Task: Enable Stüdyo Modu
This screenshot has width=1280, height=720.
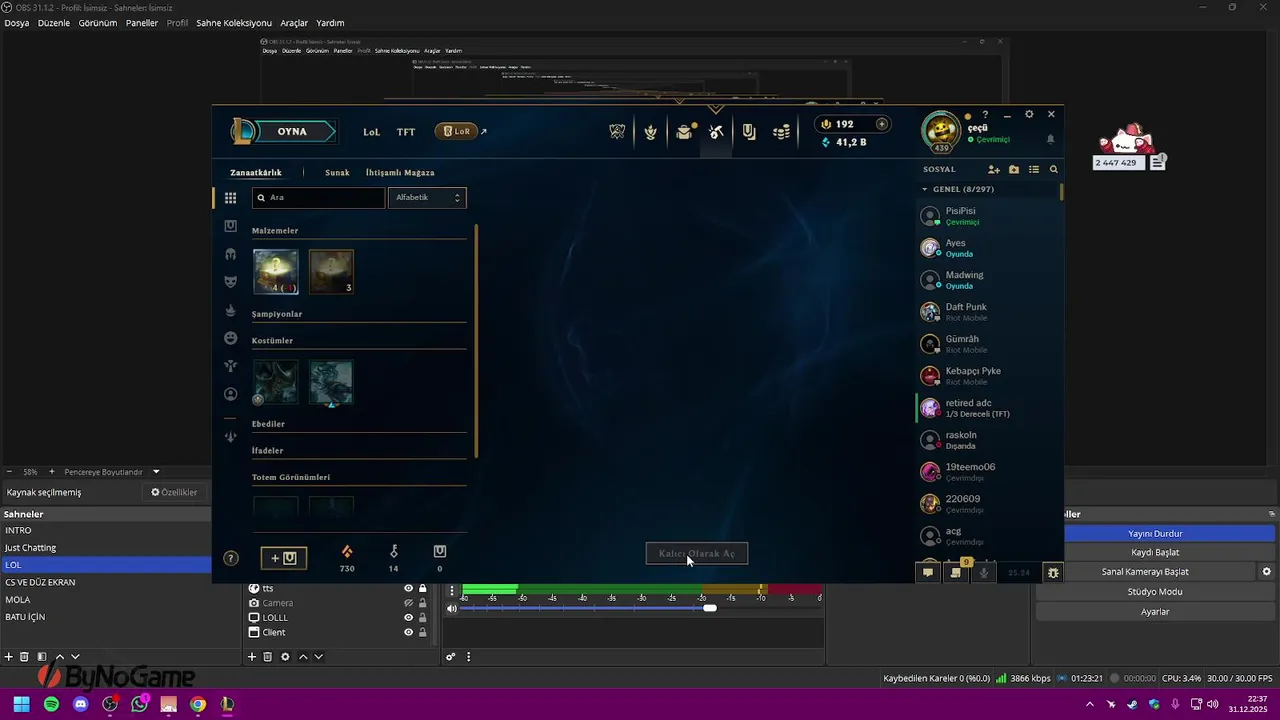Action: click(1155, 592)
